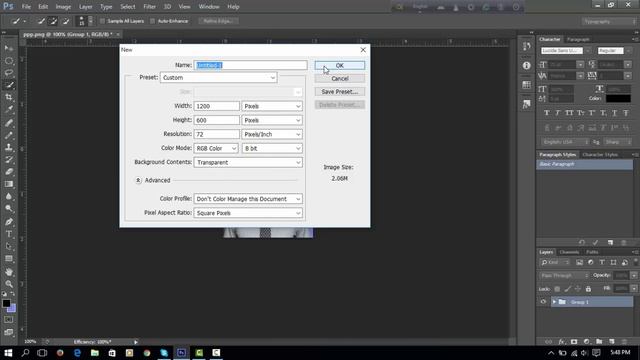Select the Horizontal Type tool
Viewport: 640px width, 360px height.
click(x=9, y=234)
